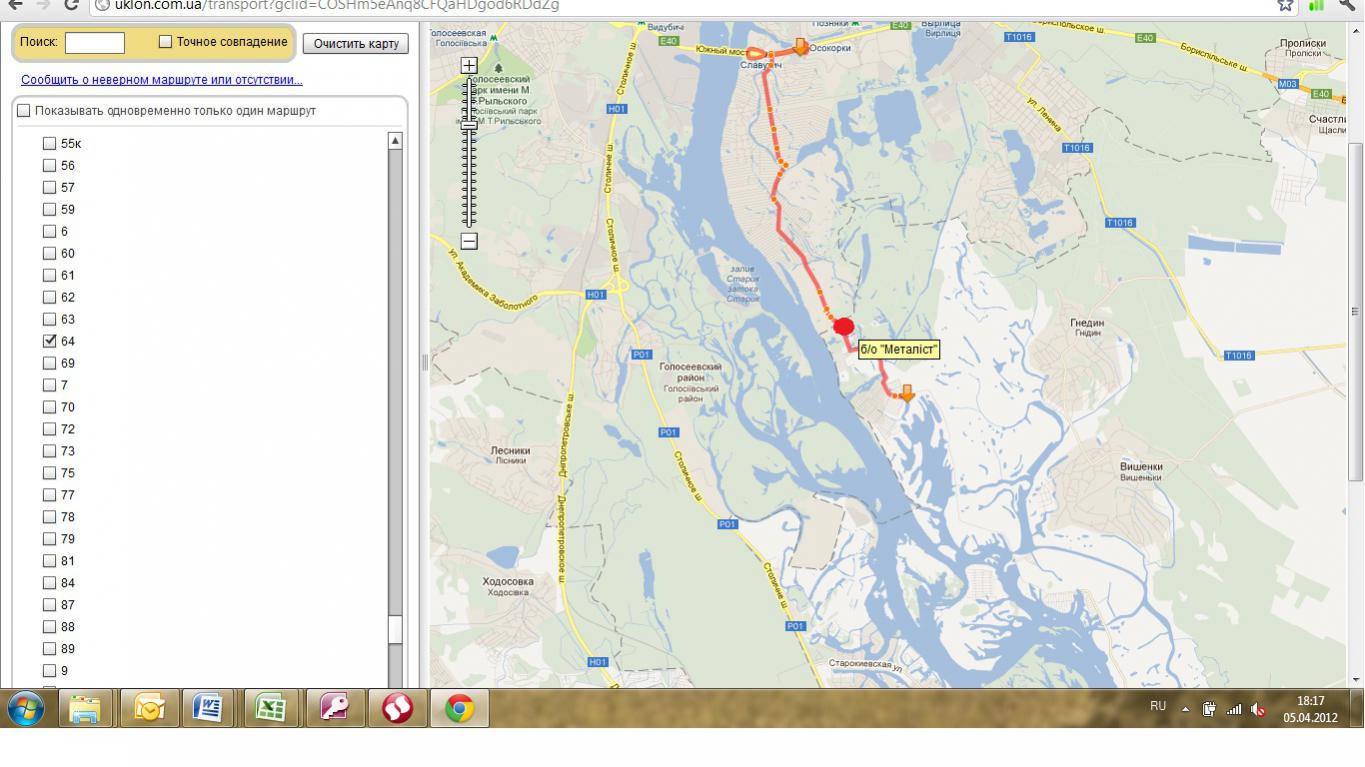Show hidden system tray icons

click(1186, 709)
